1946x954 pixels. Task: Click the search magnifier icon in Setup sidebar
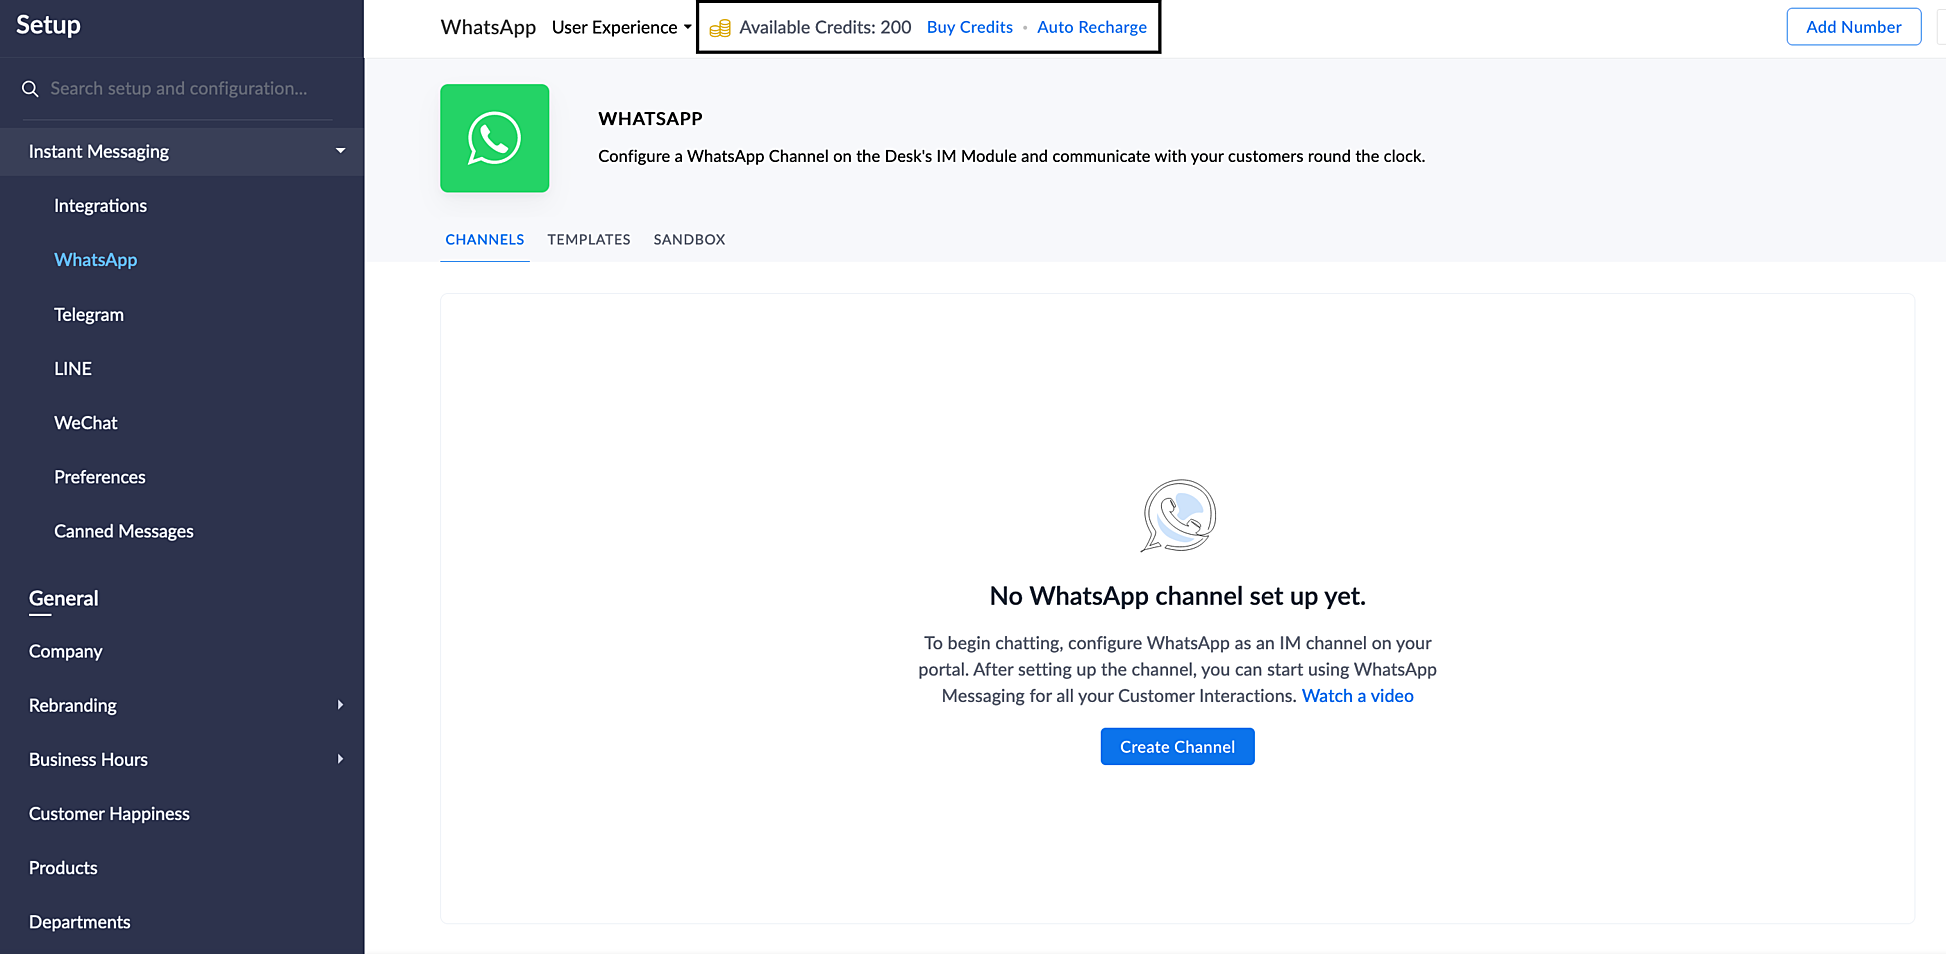pyautogui.click(x=30, y=89)
